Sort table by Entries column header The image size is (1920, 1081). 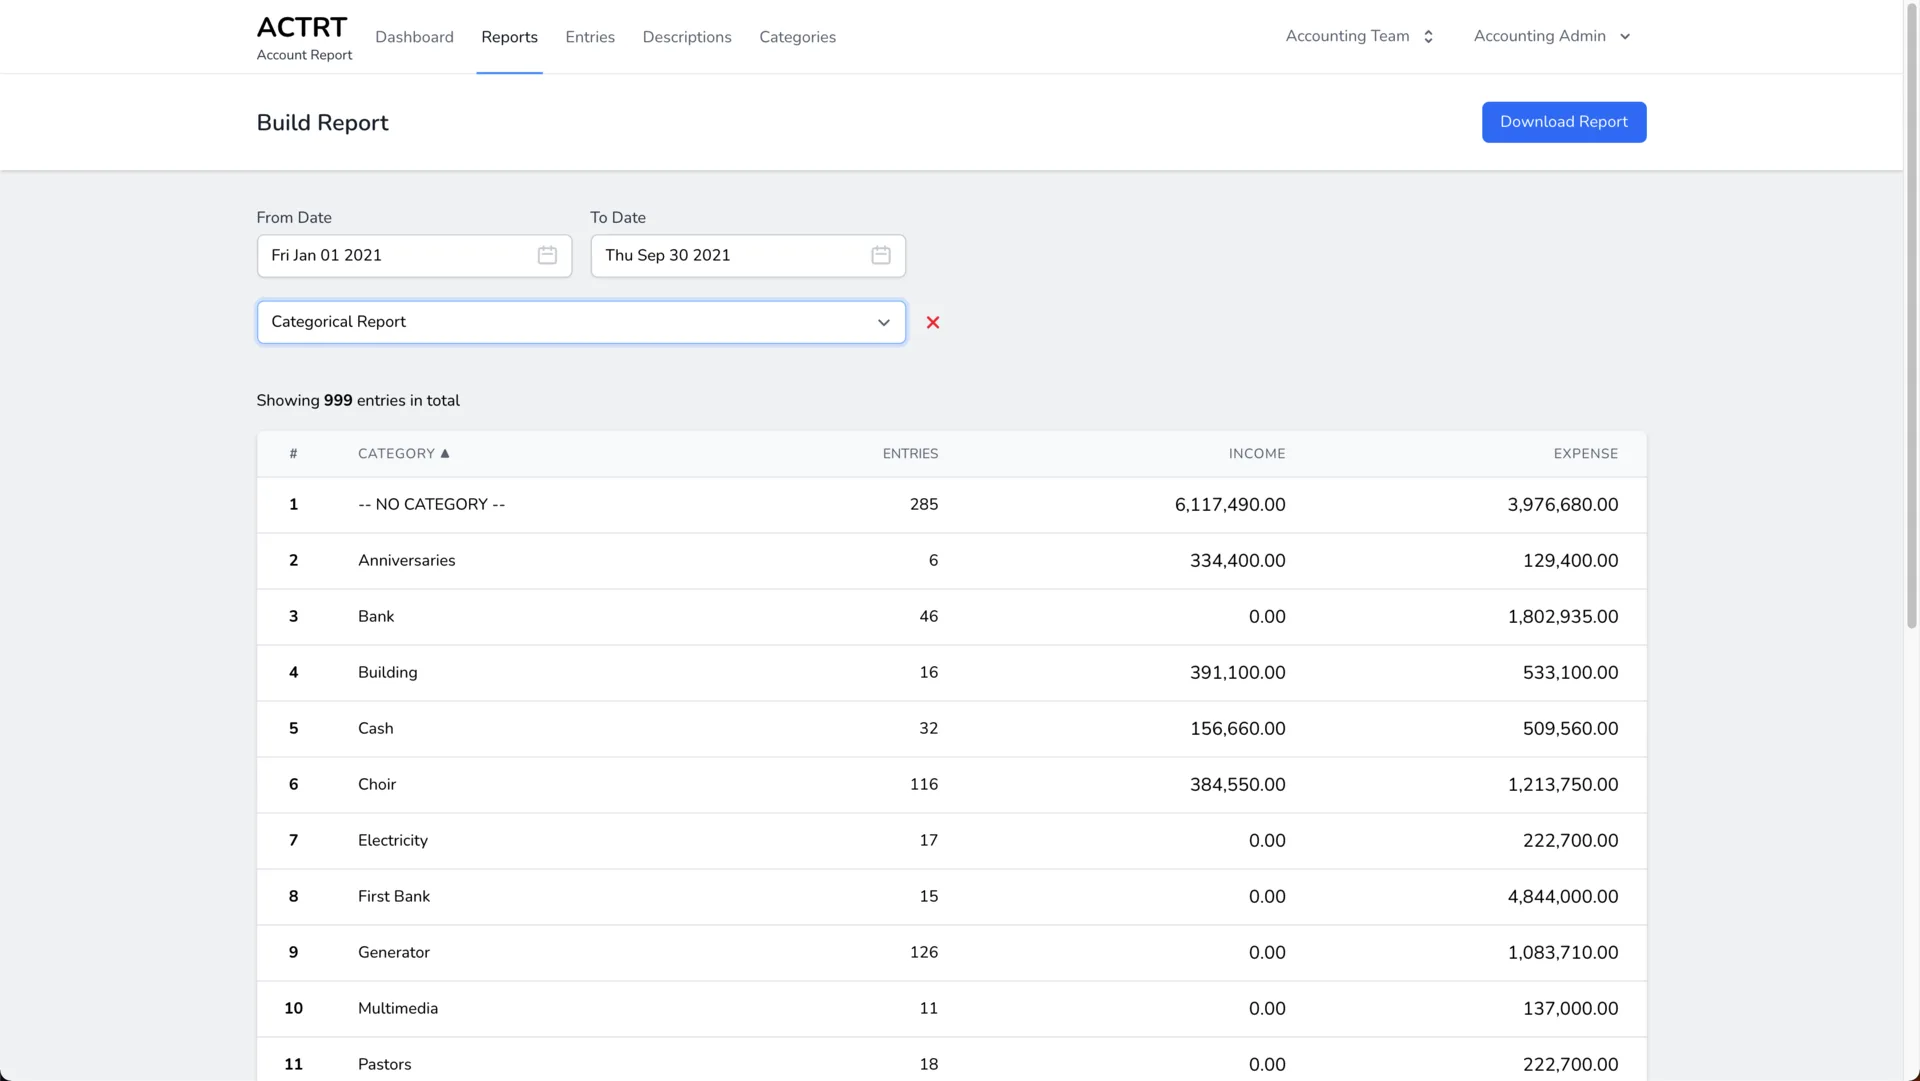910,454
